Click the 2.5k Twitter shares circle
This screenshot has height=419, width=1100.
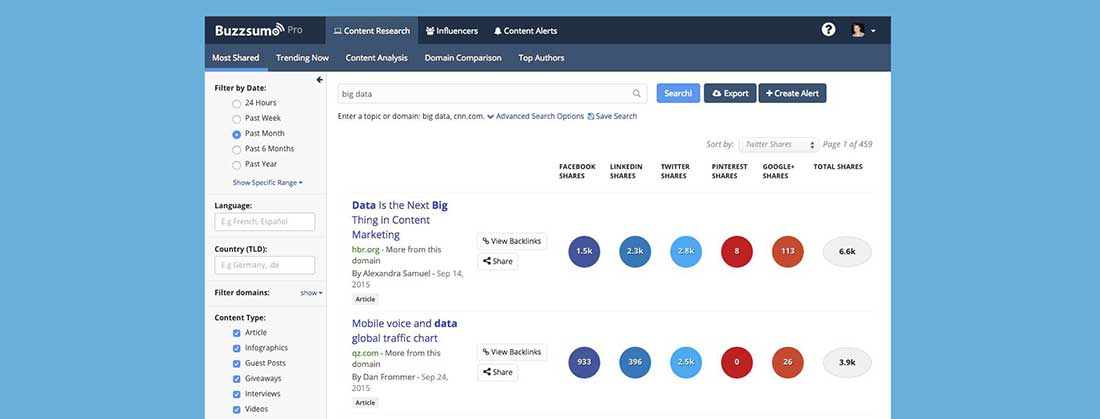click(686, 363)
